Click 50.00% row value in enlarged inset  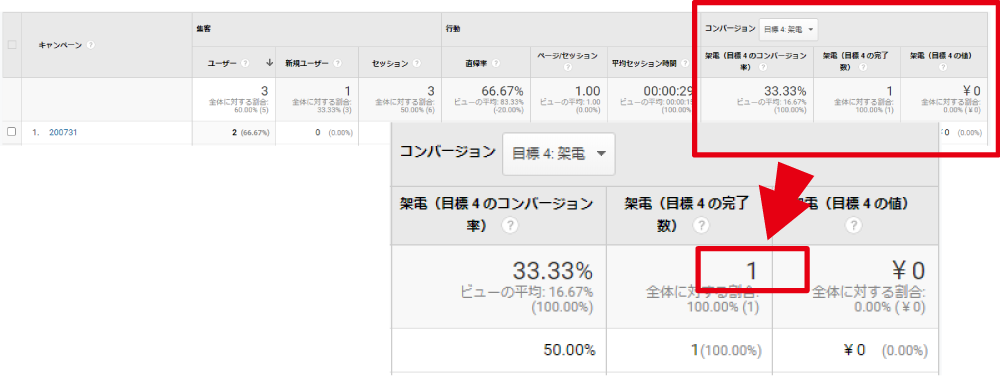570,350
